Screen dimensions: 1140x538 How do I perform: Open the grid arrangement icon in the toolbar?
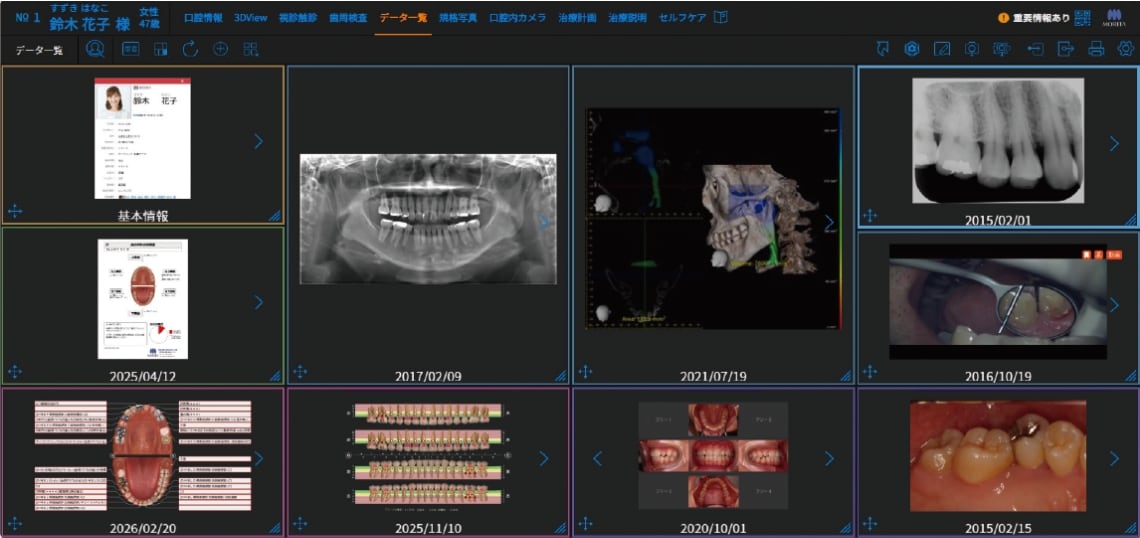pos(251,49)
